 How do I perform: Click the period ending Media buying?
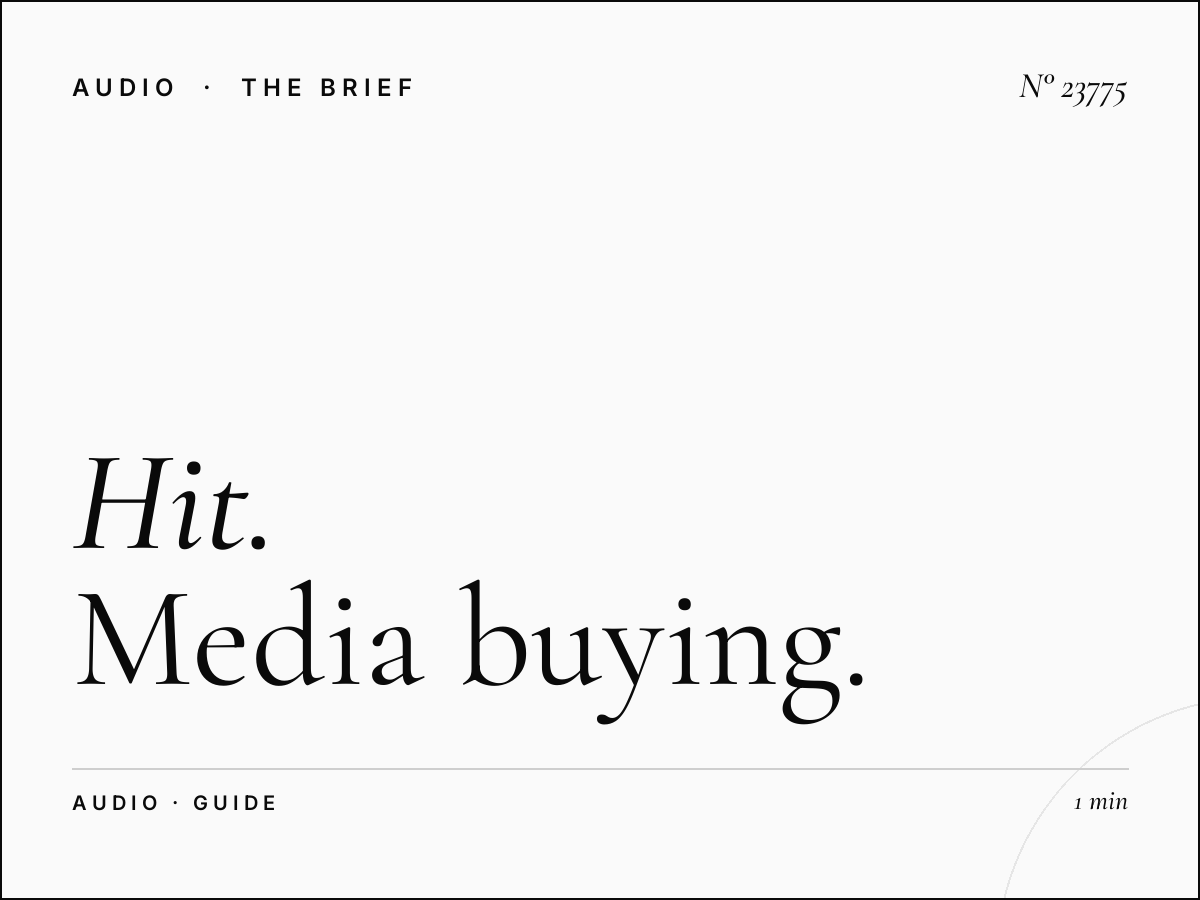pyautogui.click(x=855, y=680)
